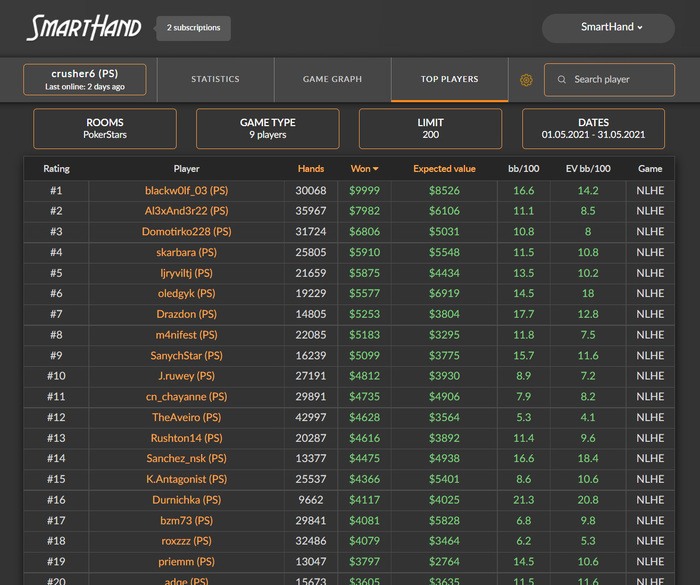This screenshot has width=700, height=585.
Task: Expand the SmartHand account dropdown
Action: (608, 28)
